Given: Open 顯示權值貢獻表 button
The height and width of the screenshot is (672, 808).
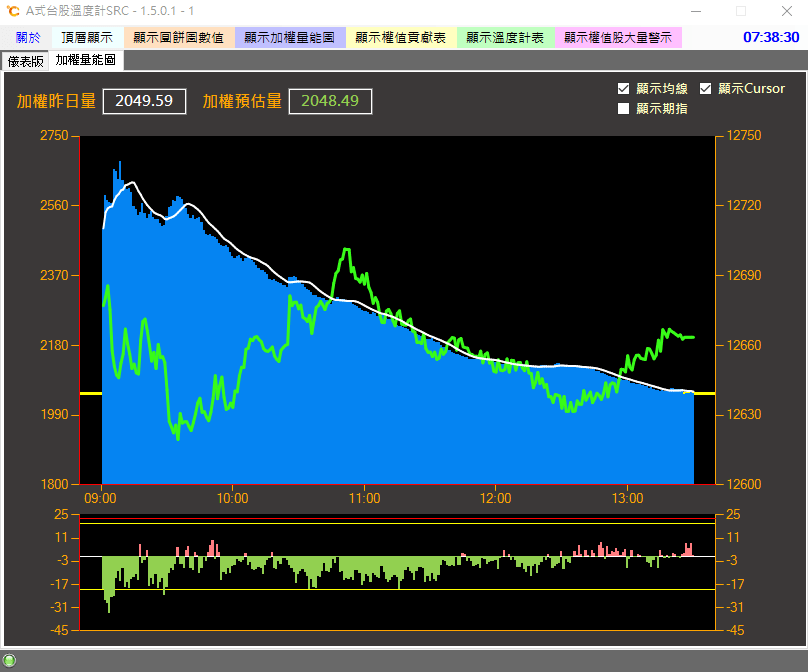Looking at the screenshot, I should (401, 38).
